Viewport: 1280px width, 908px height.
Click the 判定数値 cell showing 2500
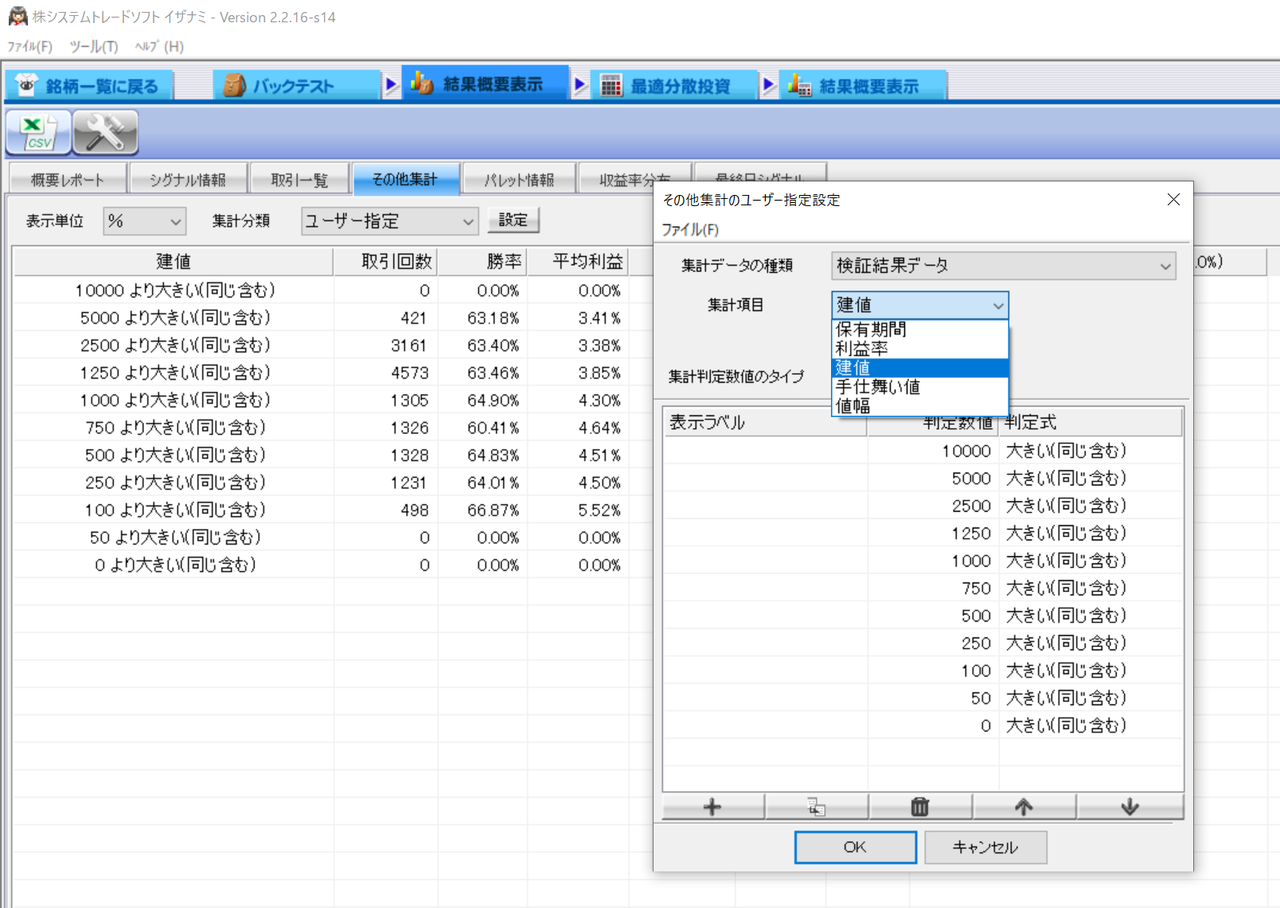933,506
